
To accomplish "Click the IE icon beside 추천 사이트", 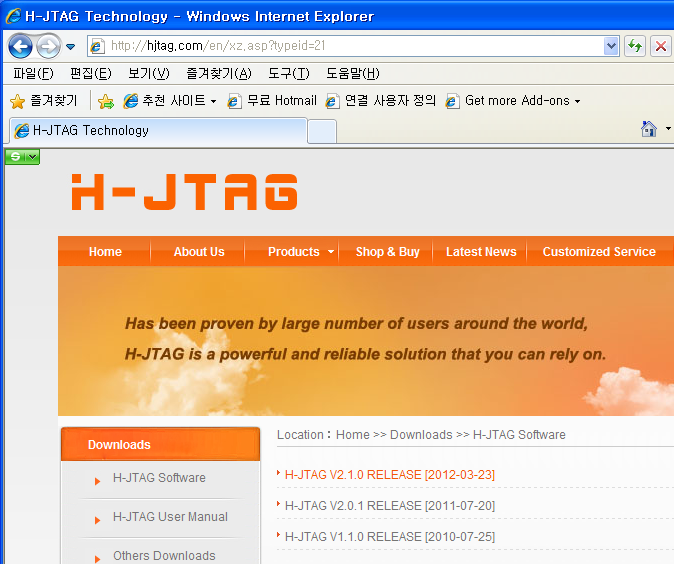I will pyautogui.click(x=131, y=101).
